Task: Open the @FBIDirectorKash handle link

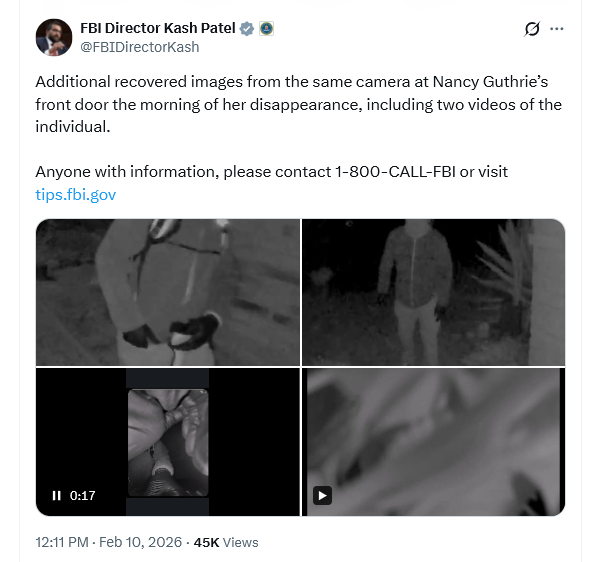Action: (x=139, y=46)
